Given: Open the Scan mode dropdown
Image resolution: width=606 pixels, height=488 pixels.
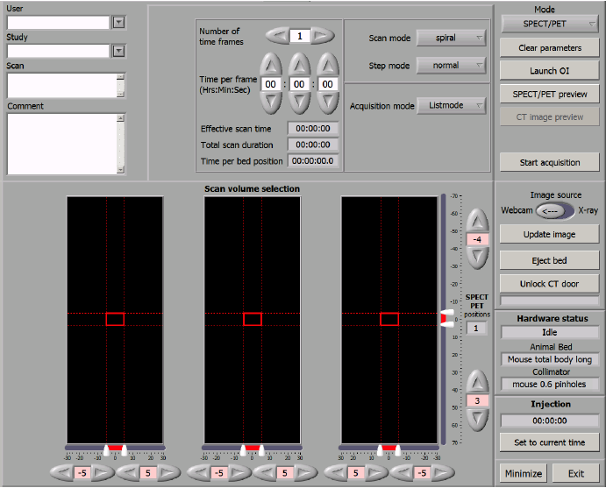Looking at the screenshot, I should click(452, 38).
